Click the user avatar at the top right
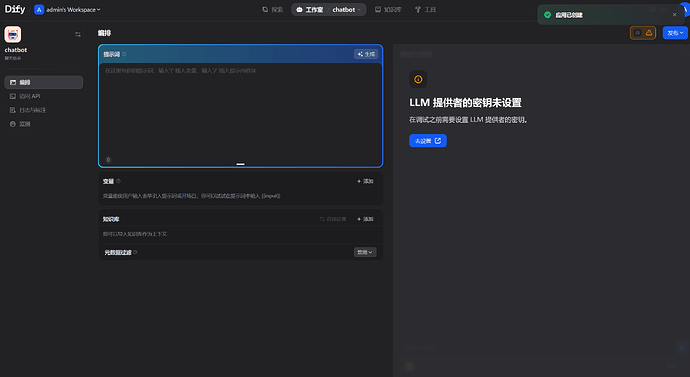The height and width of the screenshot is (377, 690). coord(685,9)
